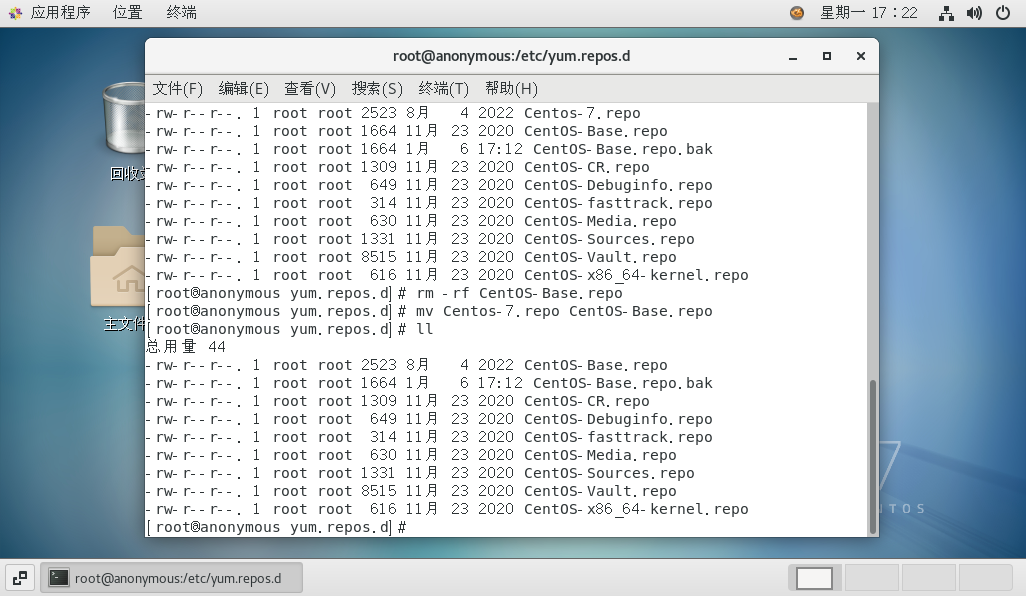Minimize the terminal window
This screenshot has width=1026, height=596.
(x=793, y=57)
